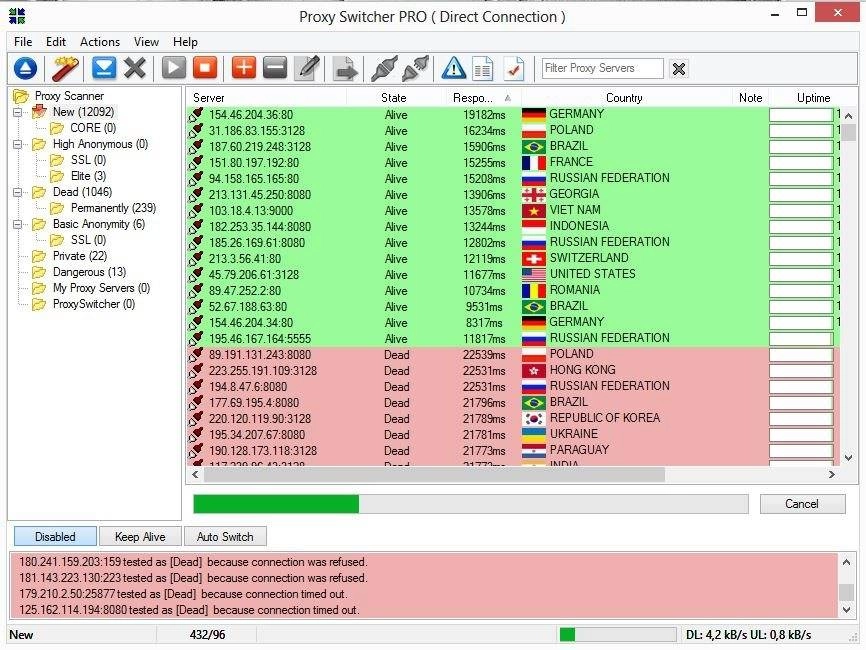Click the Disabled mode button

pyautogui.click(x=55, y=536)
